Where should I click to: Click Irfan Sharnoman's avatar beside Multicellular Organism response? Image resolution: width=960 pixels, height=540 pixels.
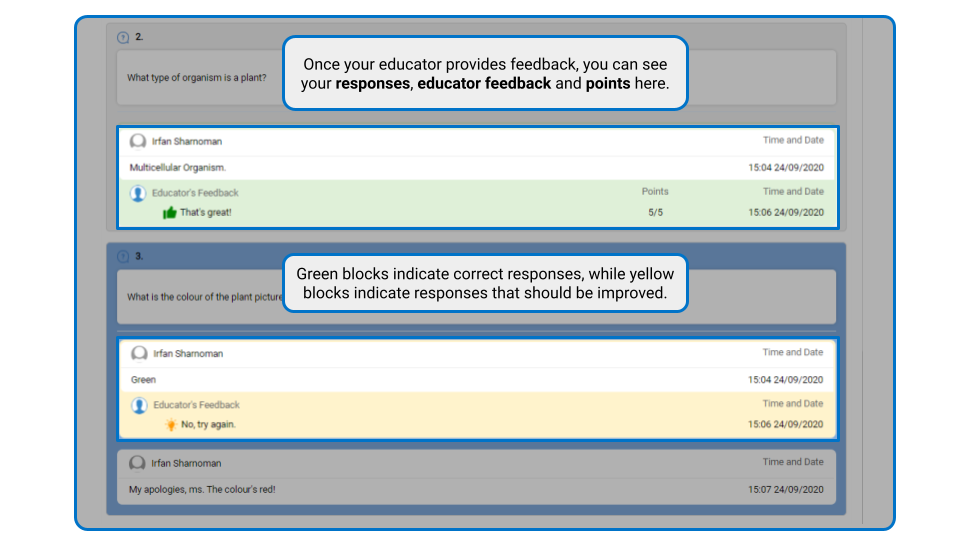(x=138, y=141)
